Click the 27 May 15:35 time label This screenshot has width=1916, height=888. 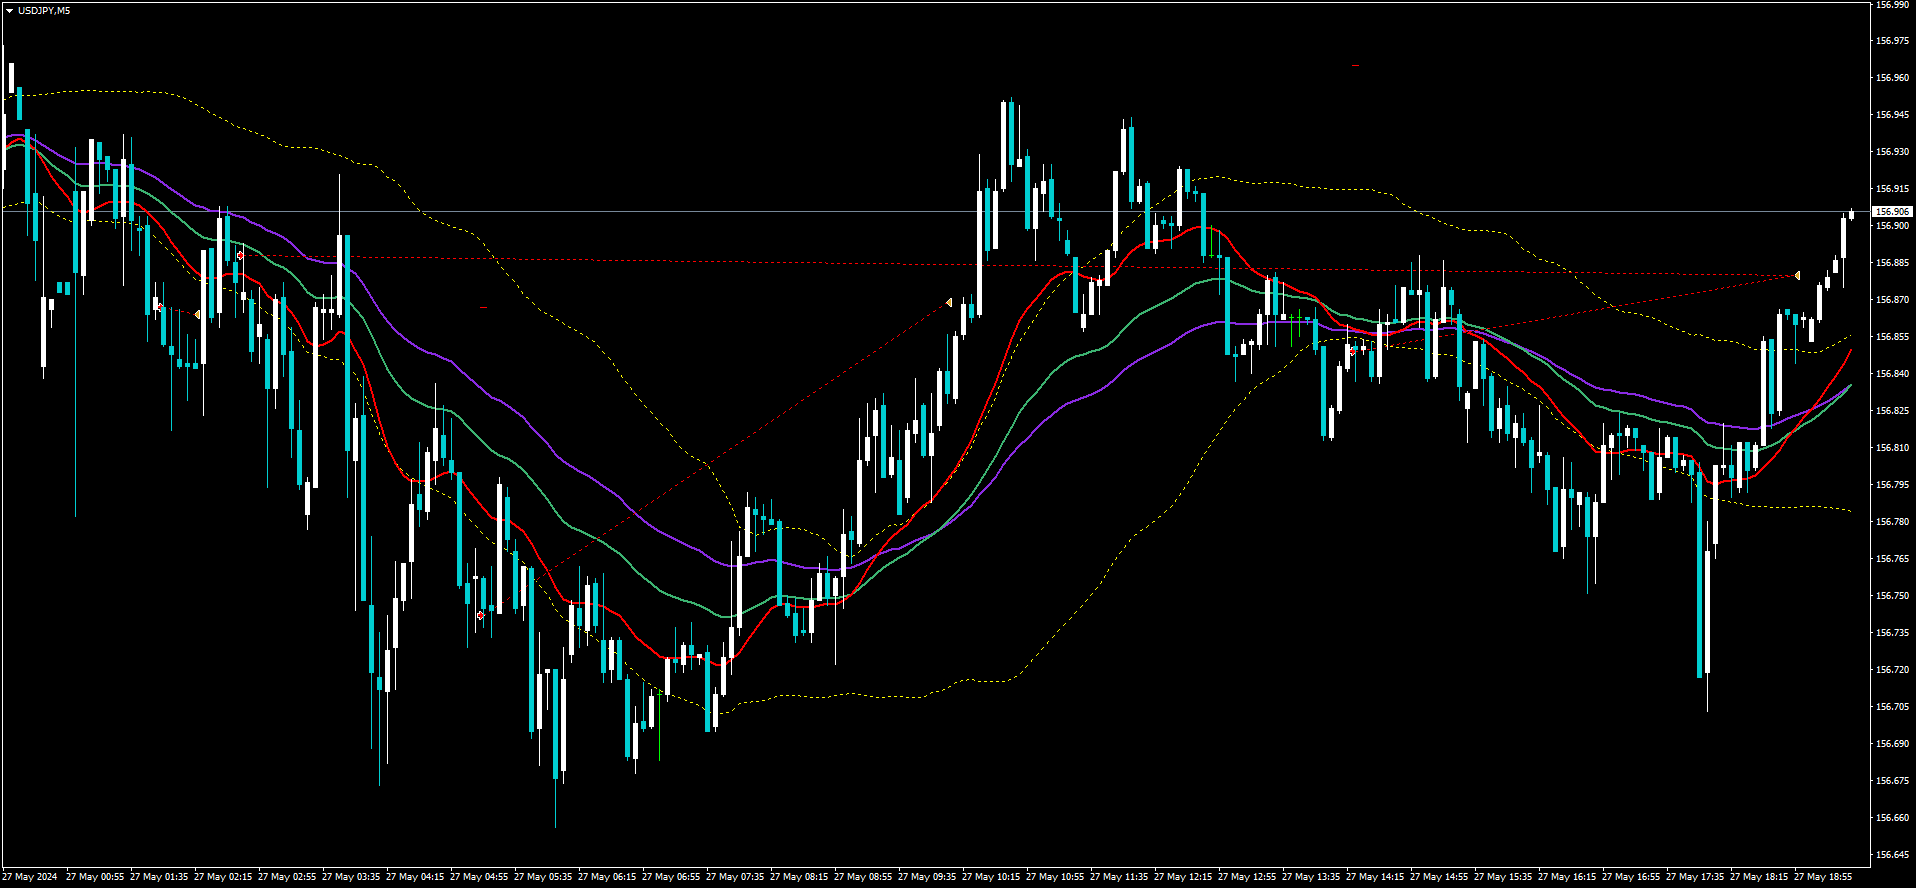pos(1503,877)
